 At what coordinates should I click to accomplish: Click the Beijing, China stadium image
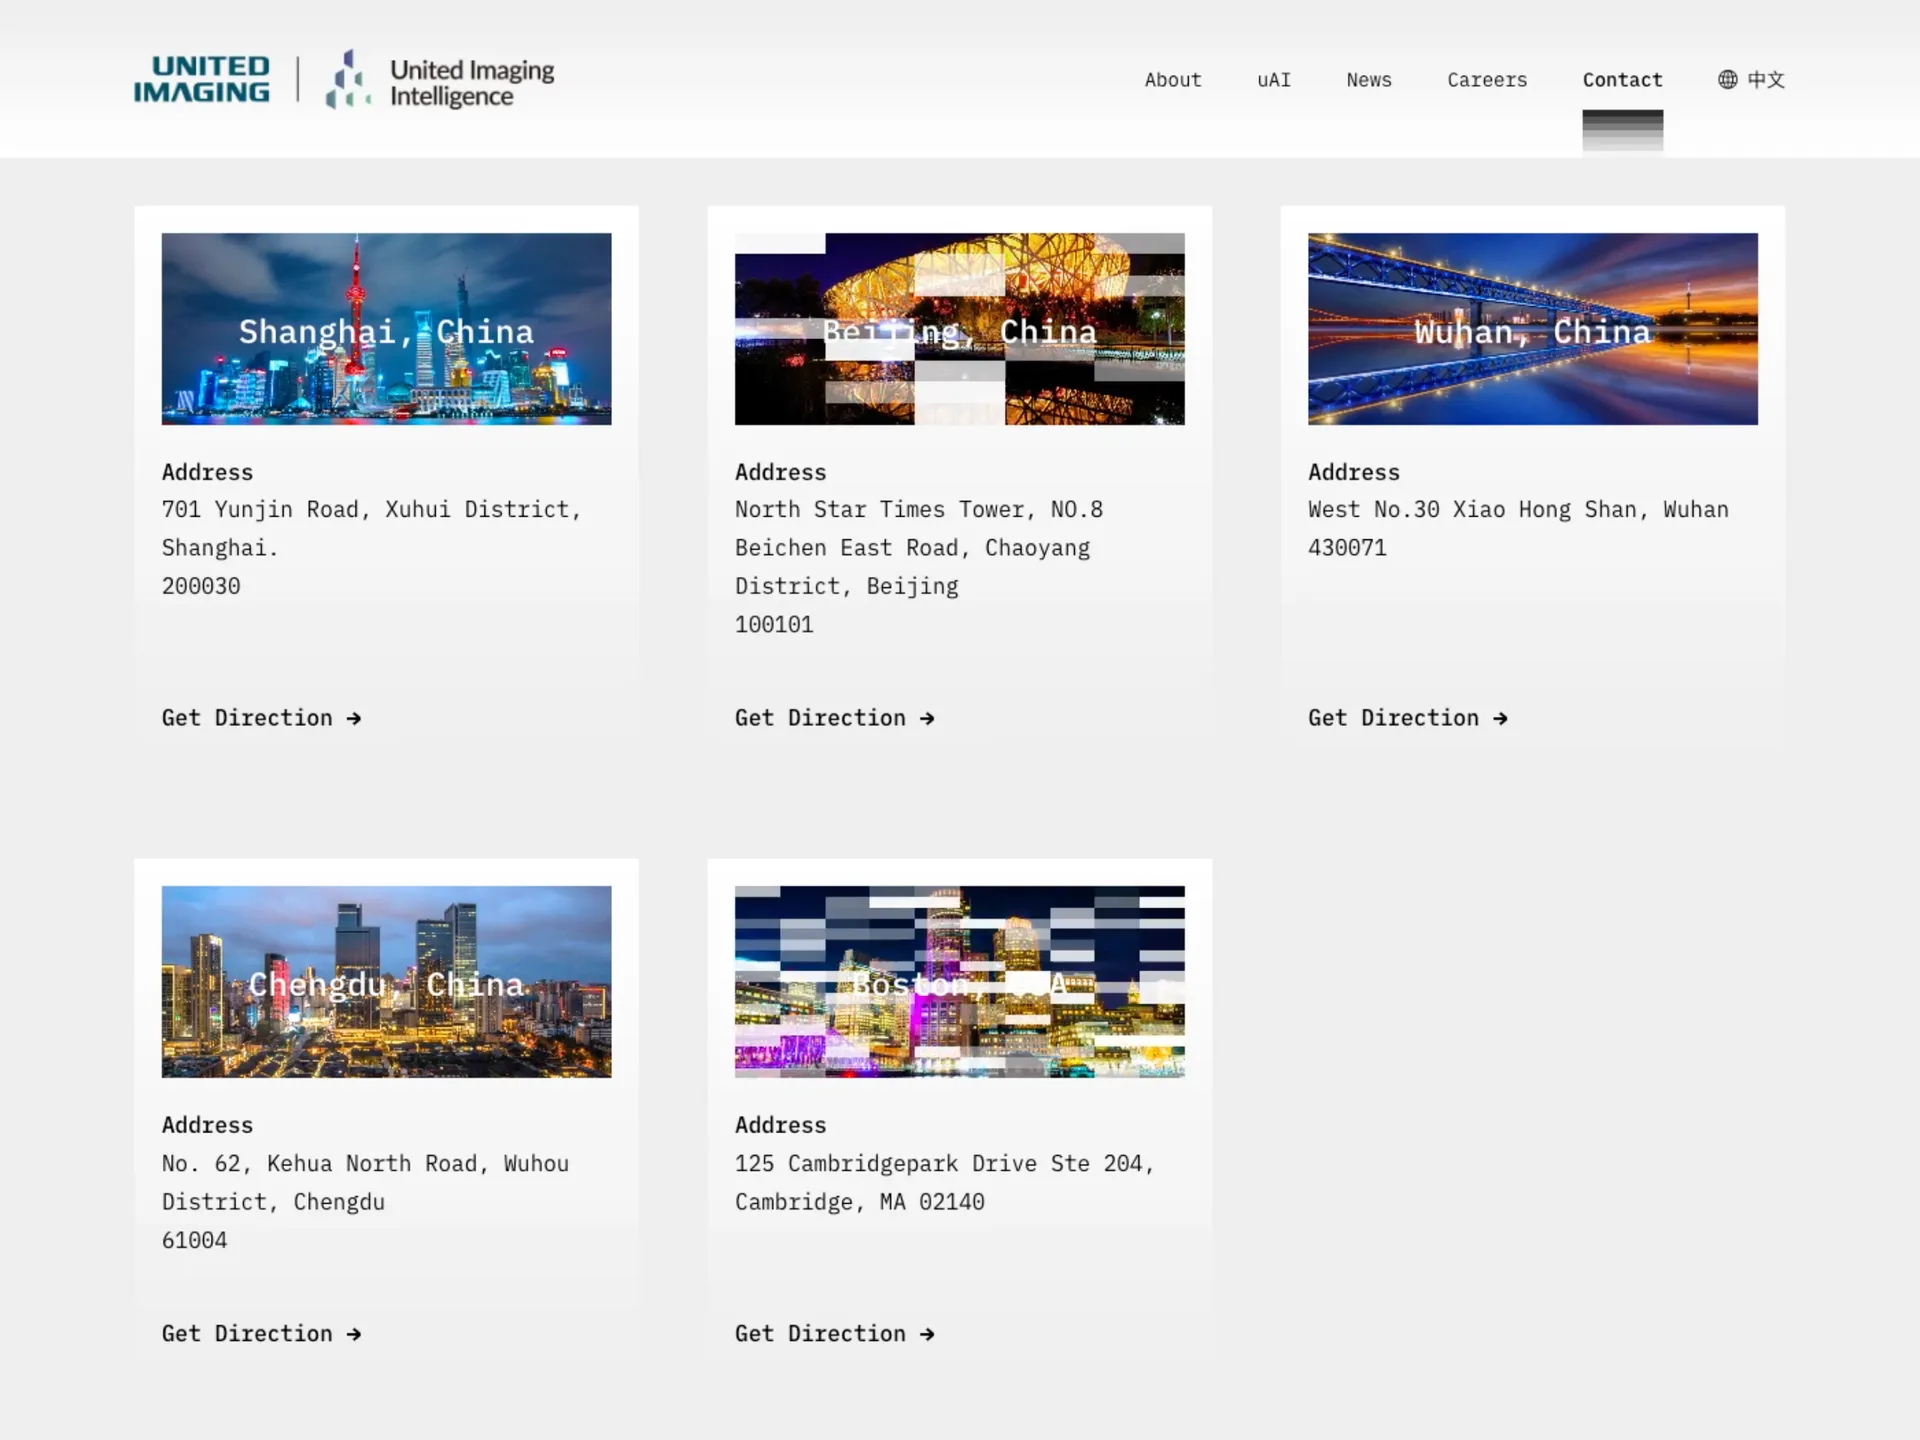pos(959,329)
